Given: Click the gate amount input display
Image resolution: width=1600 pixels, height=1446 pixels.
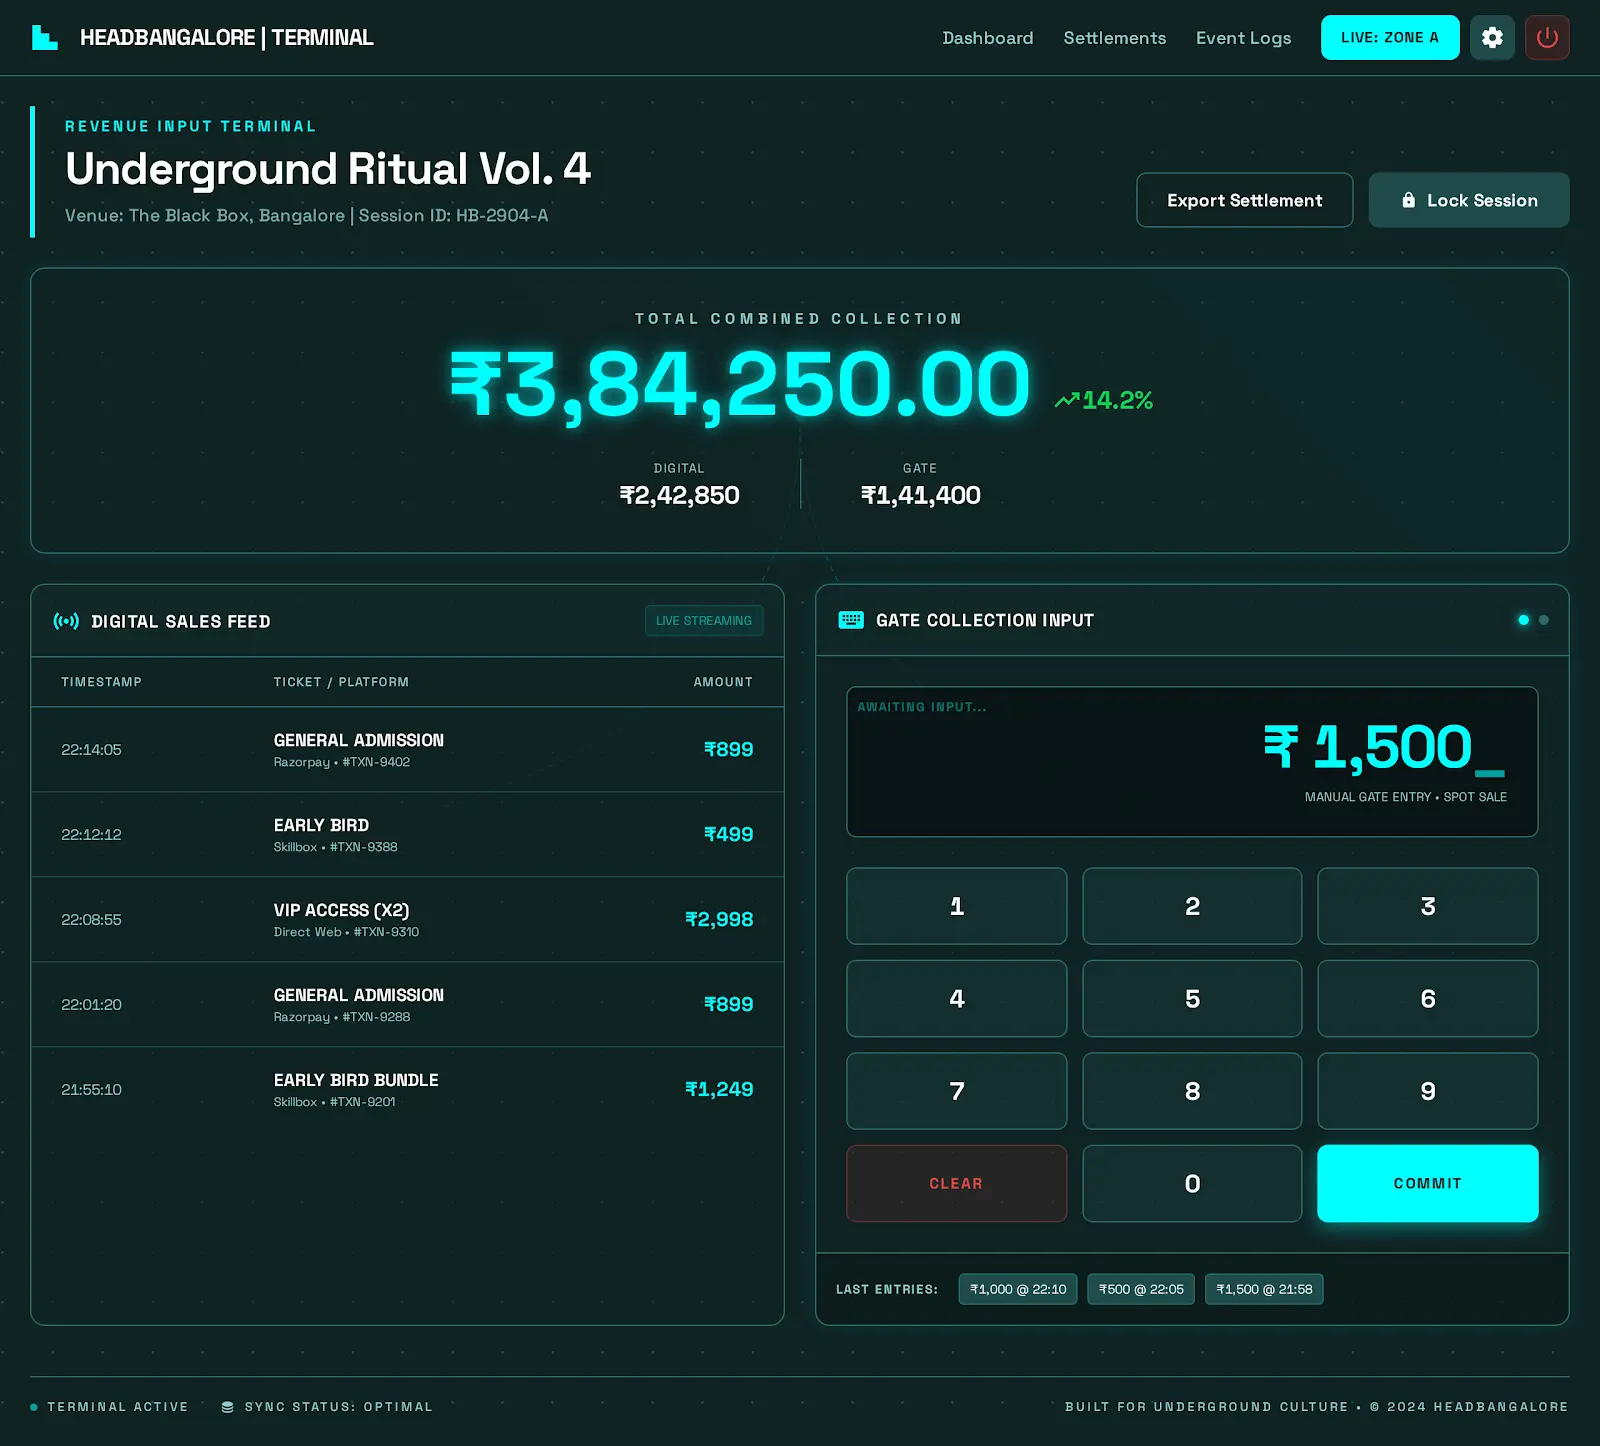Looking at the screenshot, I should 1191,761.
